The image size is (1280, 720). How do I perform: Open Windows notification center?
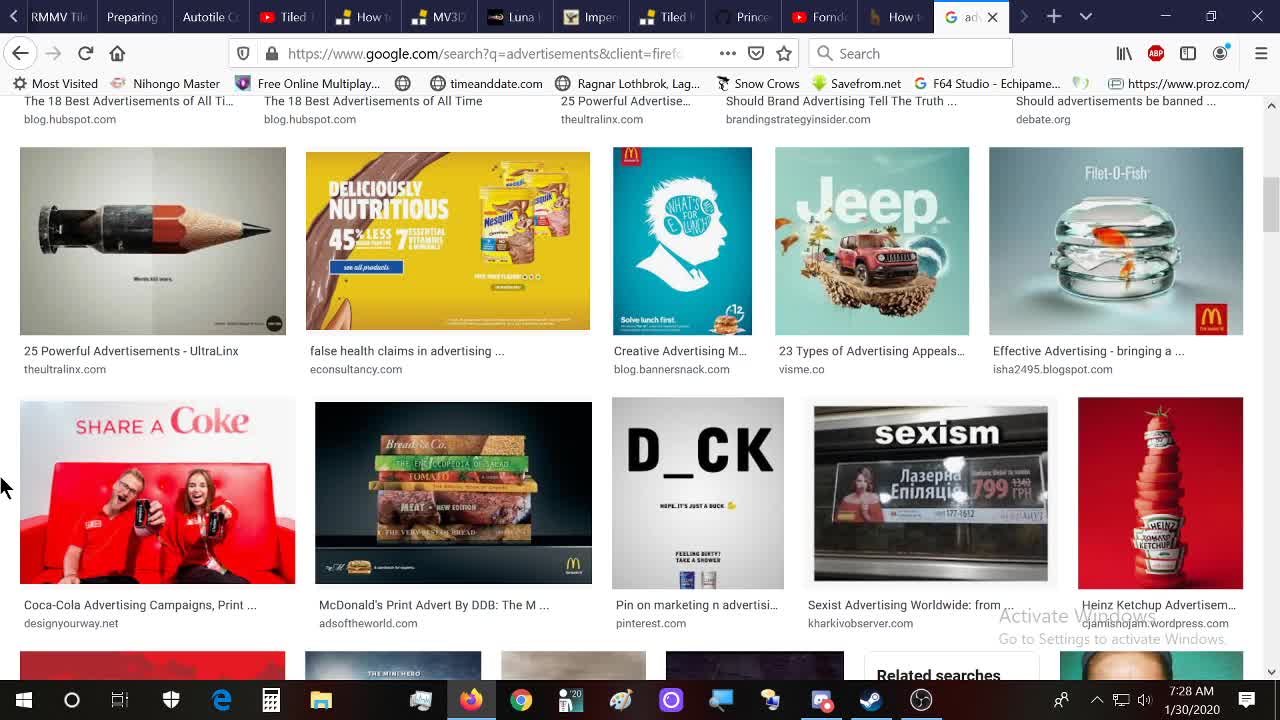(x=1247, y=700)
